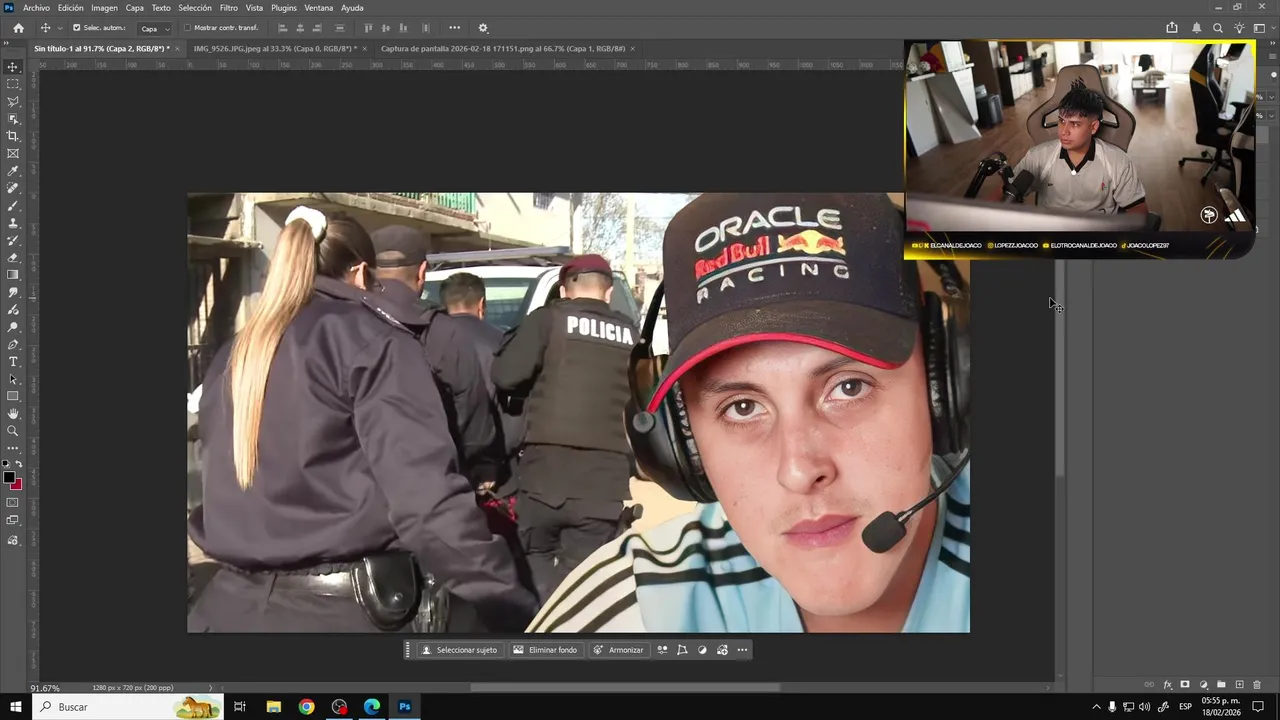Screen dimensions: 1280x720
Task: Select the Pen tool
Action: (x=13, y=344)
